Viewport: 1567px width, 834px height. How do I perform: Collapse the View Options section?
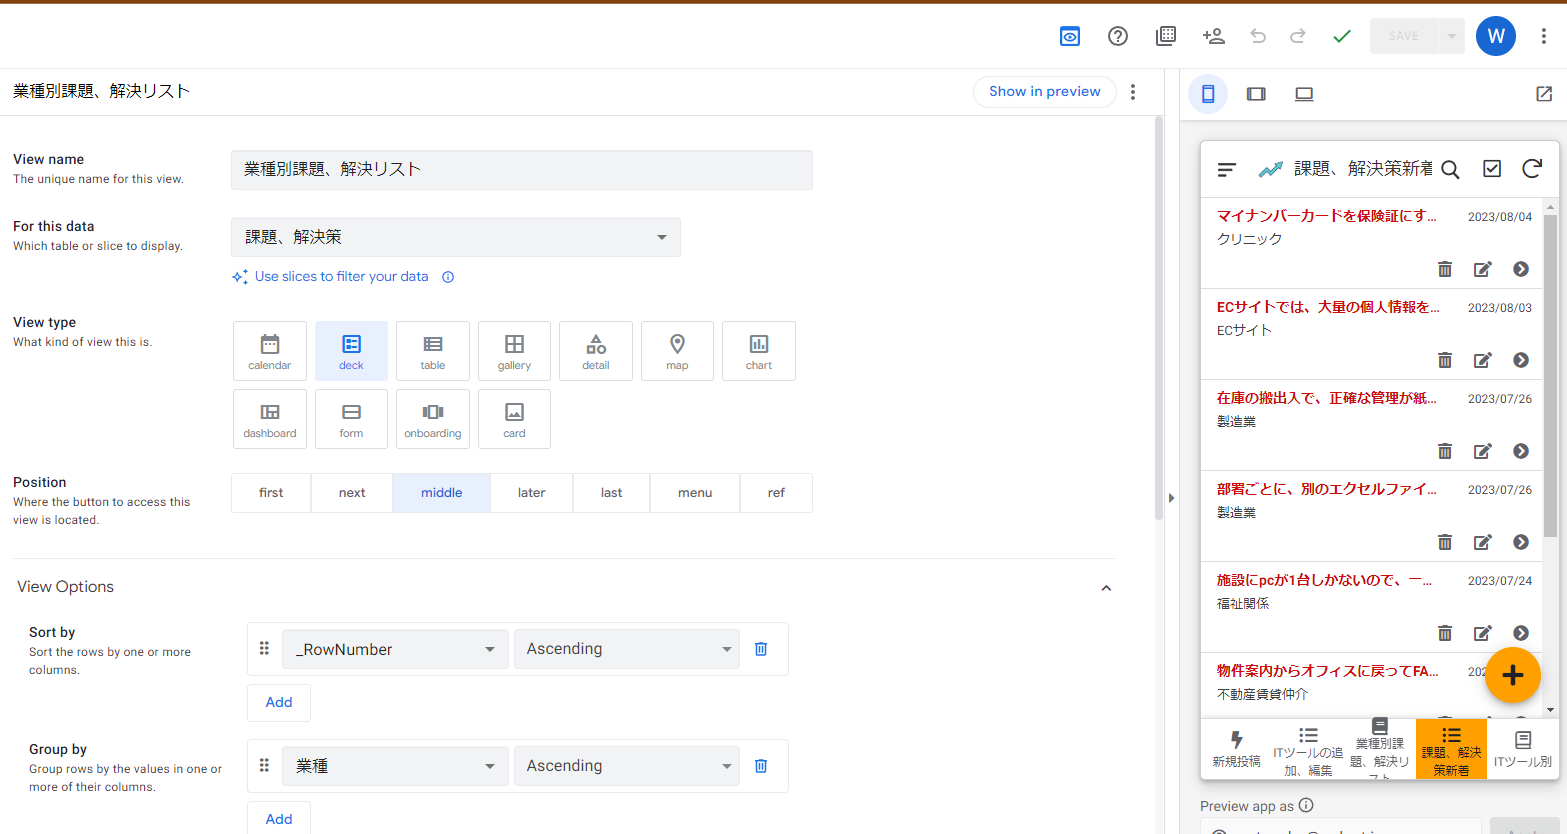point(1105,588)
